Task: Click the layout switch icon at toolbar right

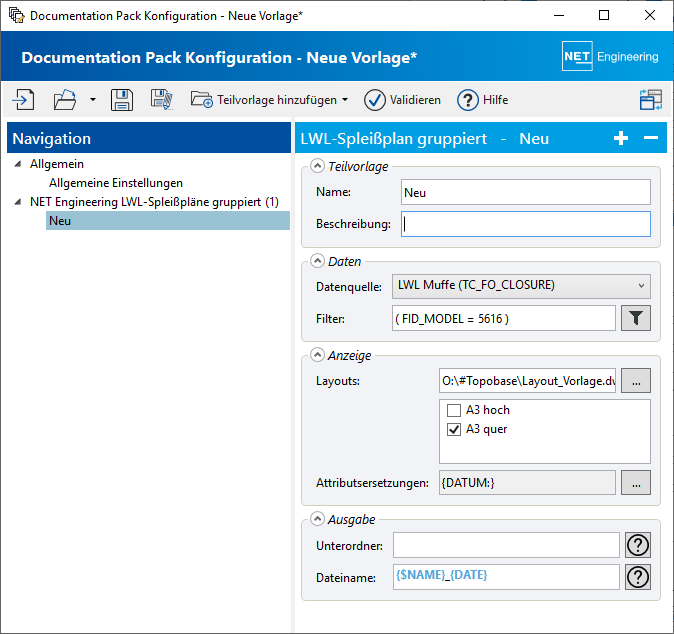Action: 651,100
